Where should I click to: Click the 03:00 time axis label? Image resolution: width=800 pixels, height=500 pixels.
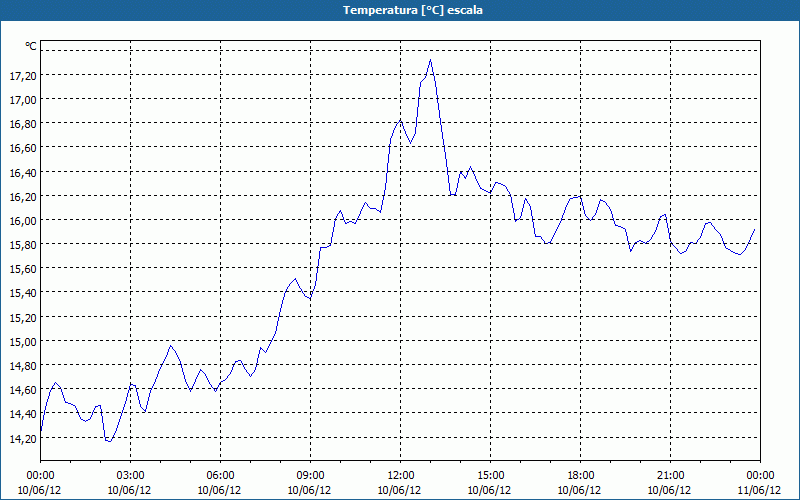[x=130, y=476]
